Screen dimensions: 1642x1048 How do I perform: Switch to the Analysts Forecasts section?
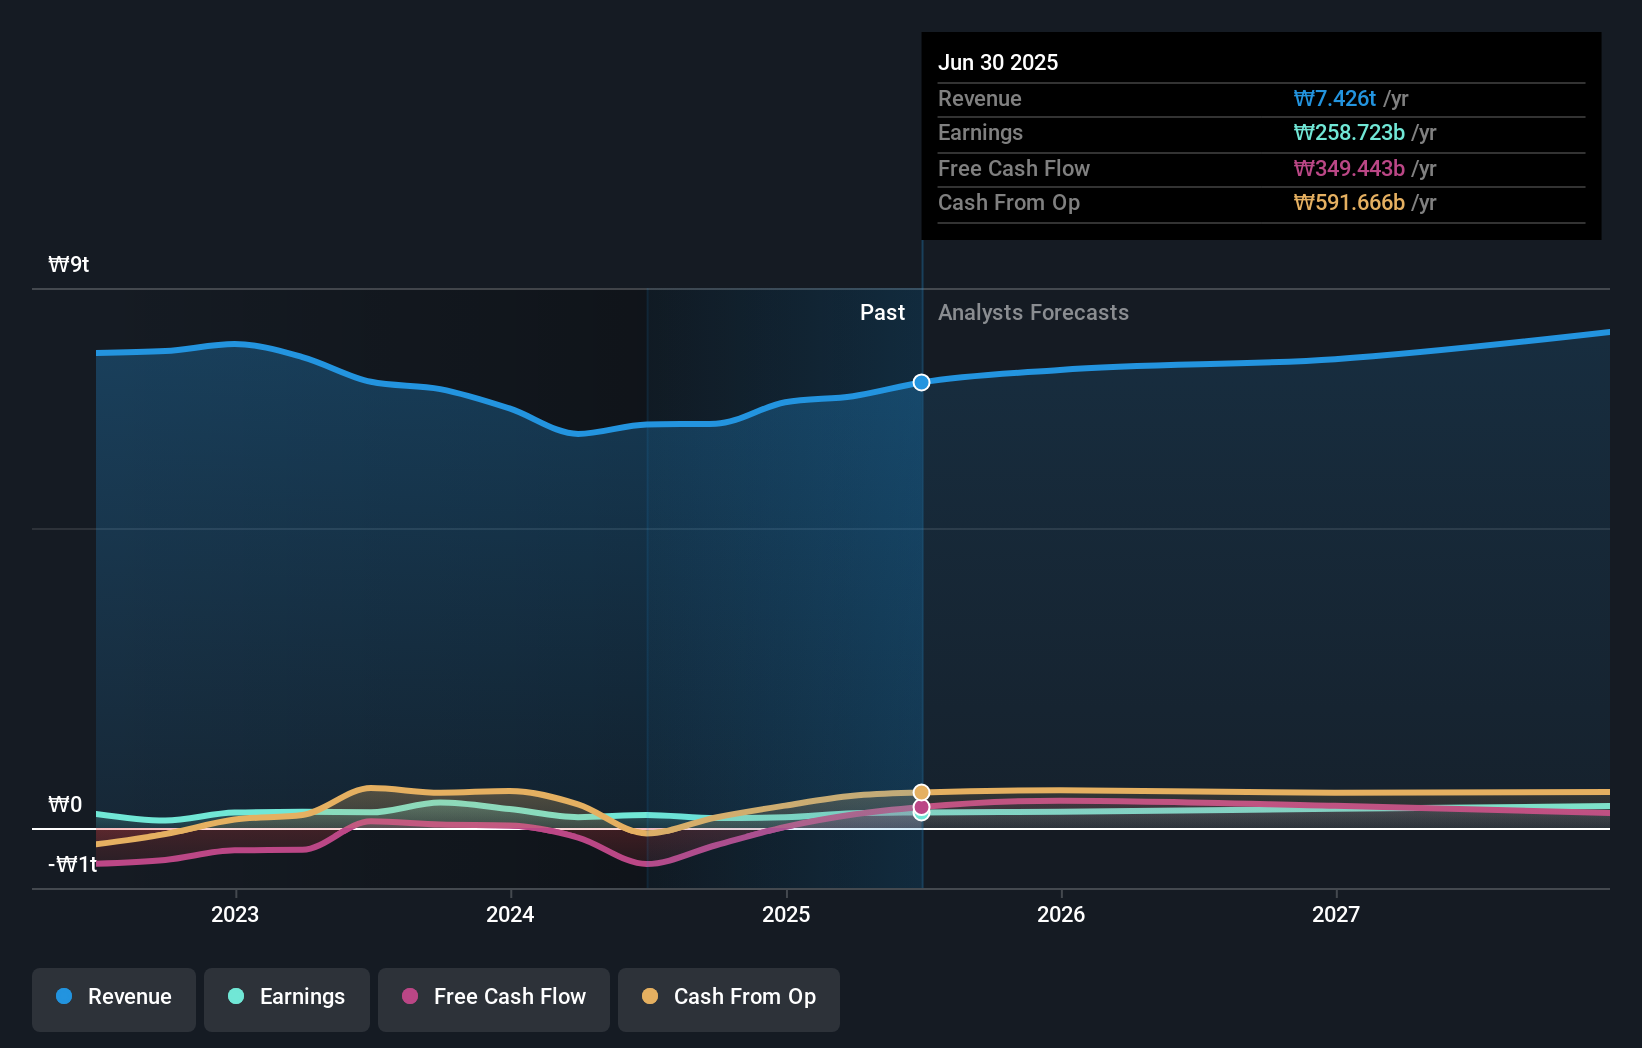click(1033, 312)
